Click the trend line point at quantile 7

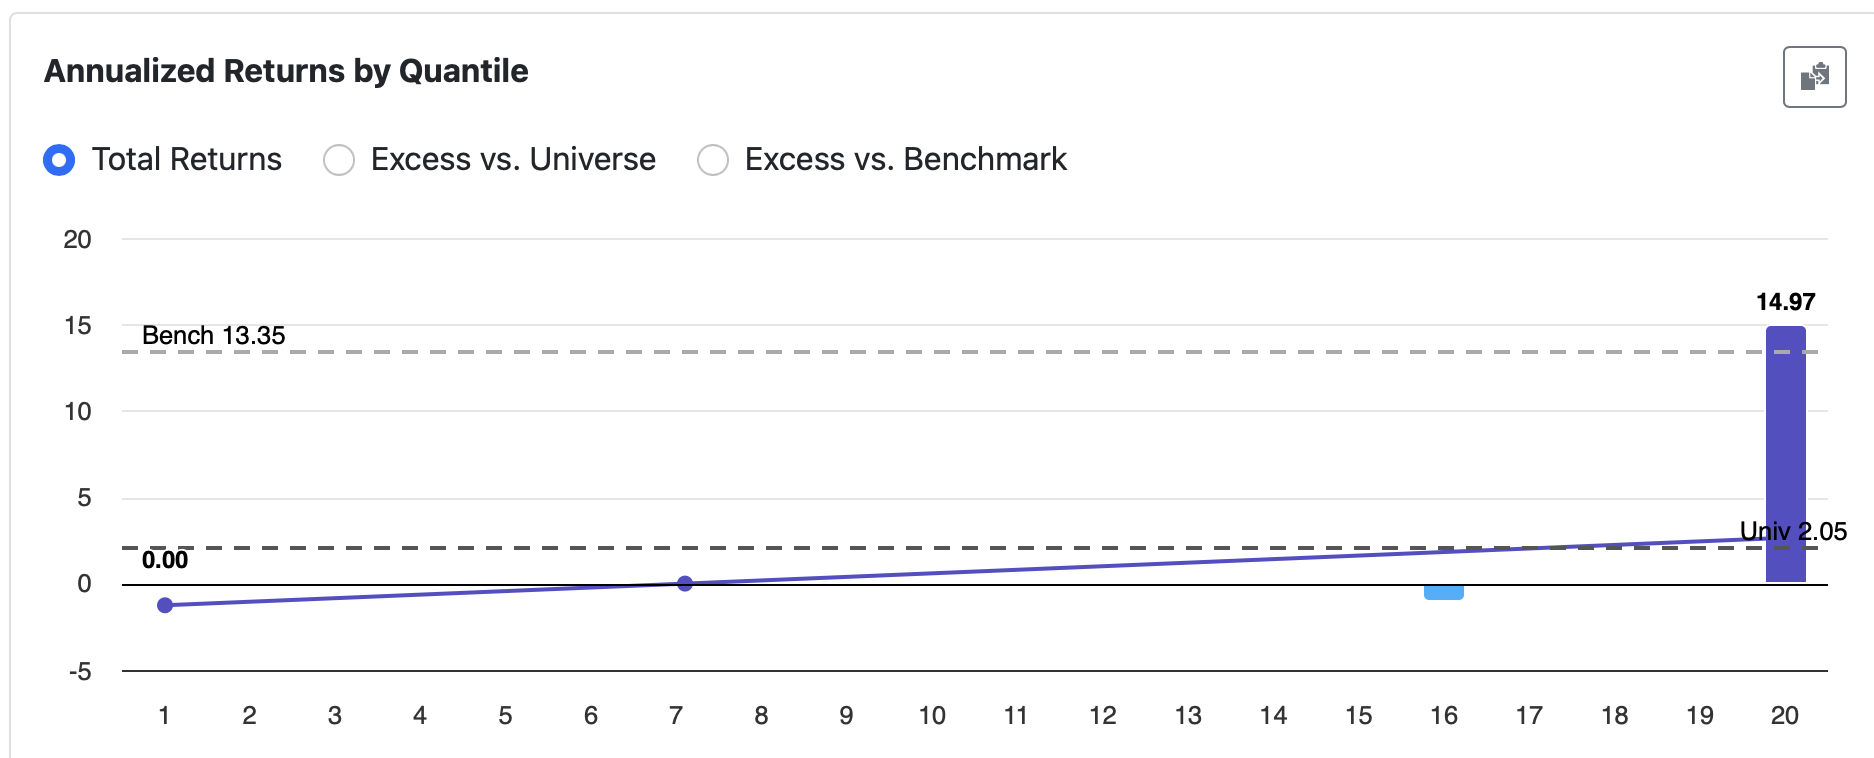685,584
